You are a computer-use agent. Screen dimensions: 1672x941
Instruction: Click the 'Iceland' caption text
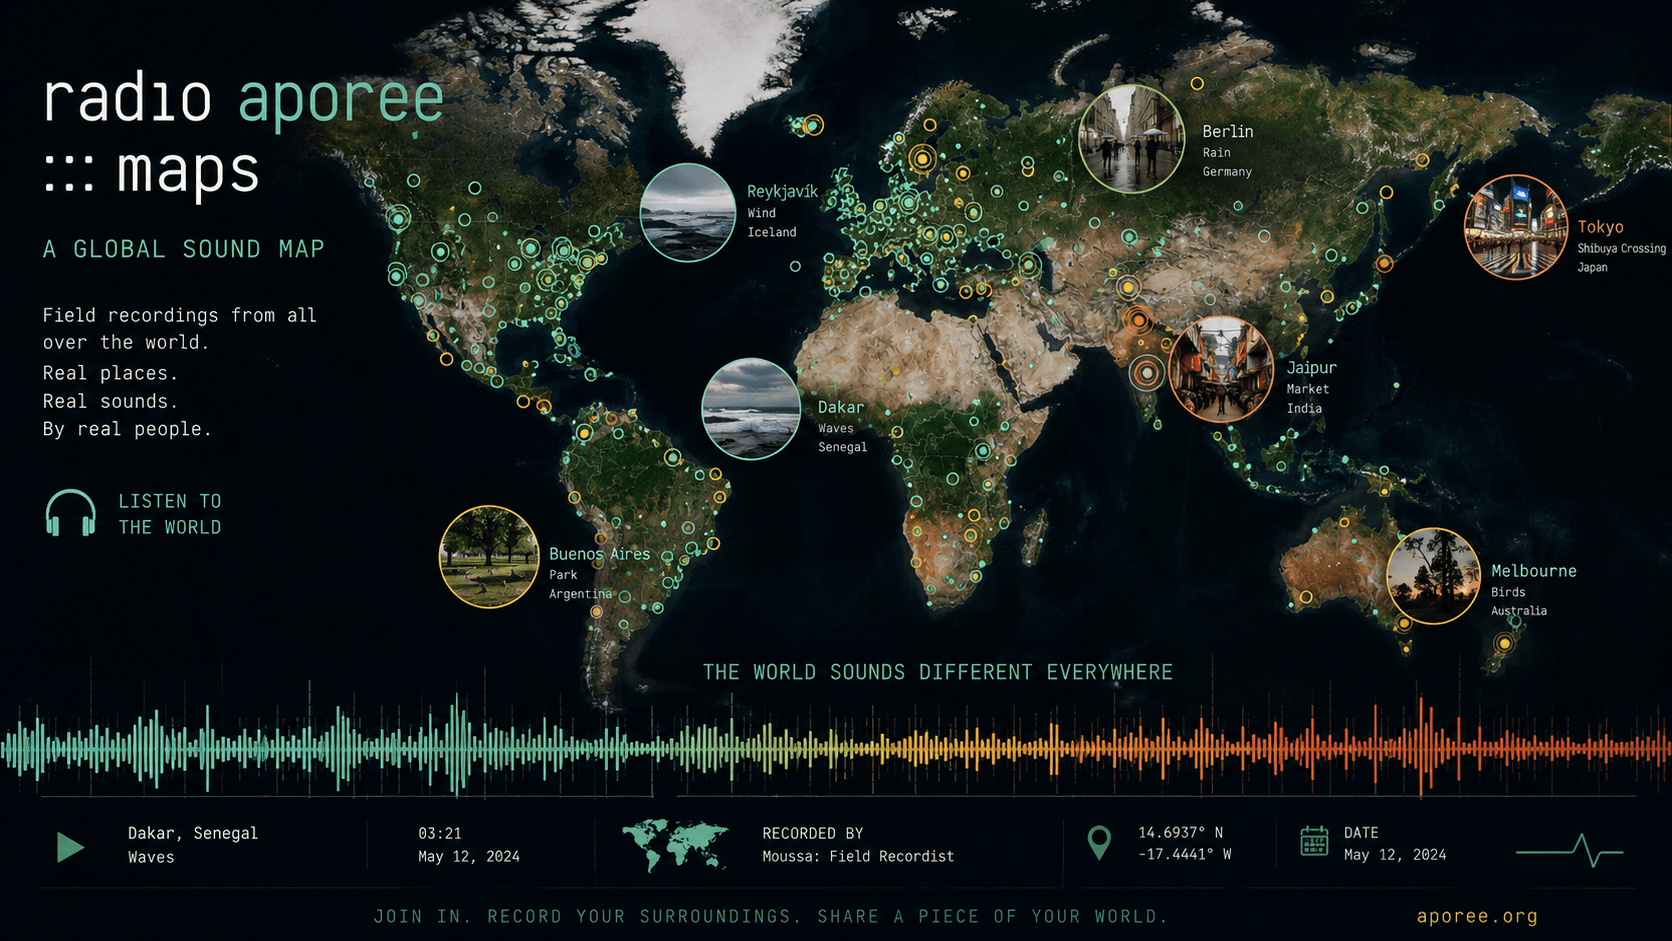[x=772, y=232]
